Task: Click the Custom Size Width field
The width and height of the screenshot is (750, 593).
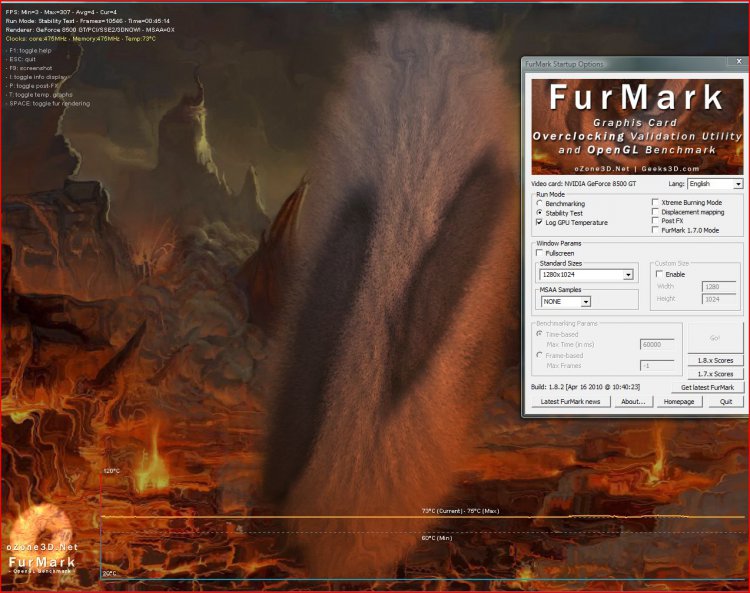Action: pos(719,286)
